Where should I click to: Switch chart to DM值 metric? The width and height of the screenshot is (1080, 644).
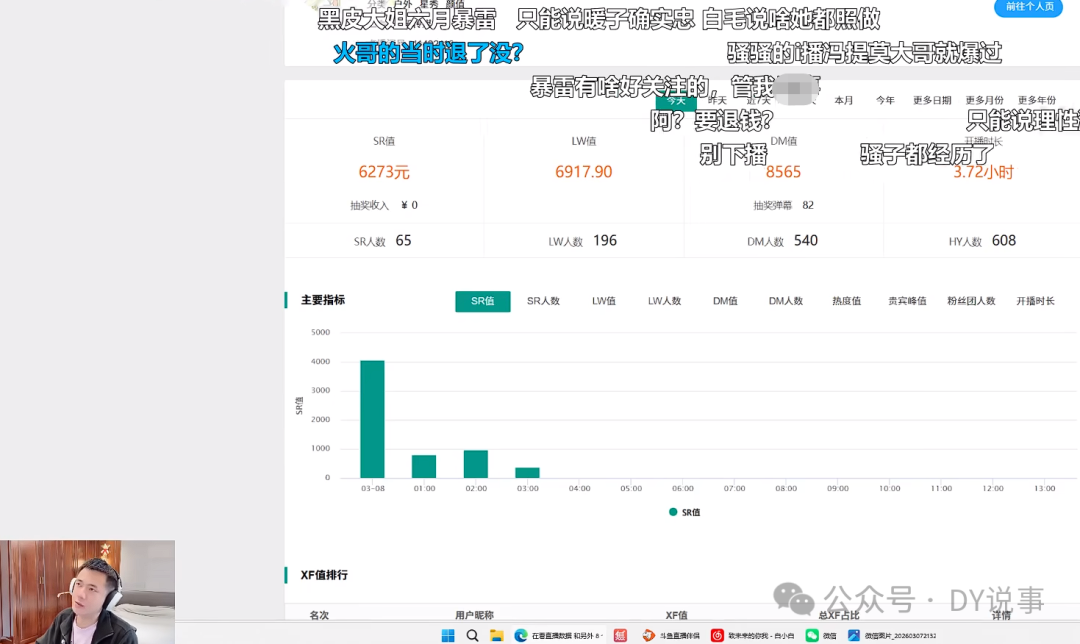725,301
